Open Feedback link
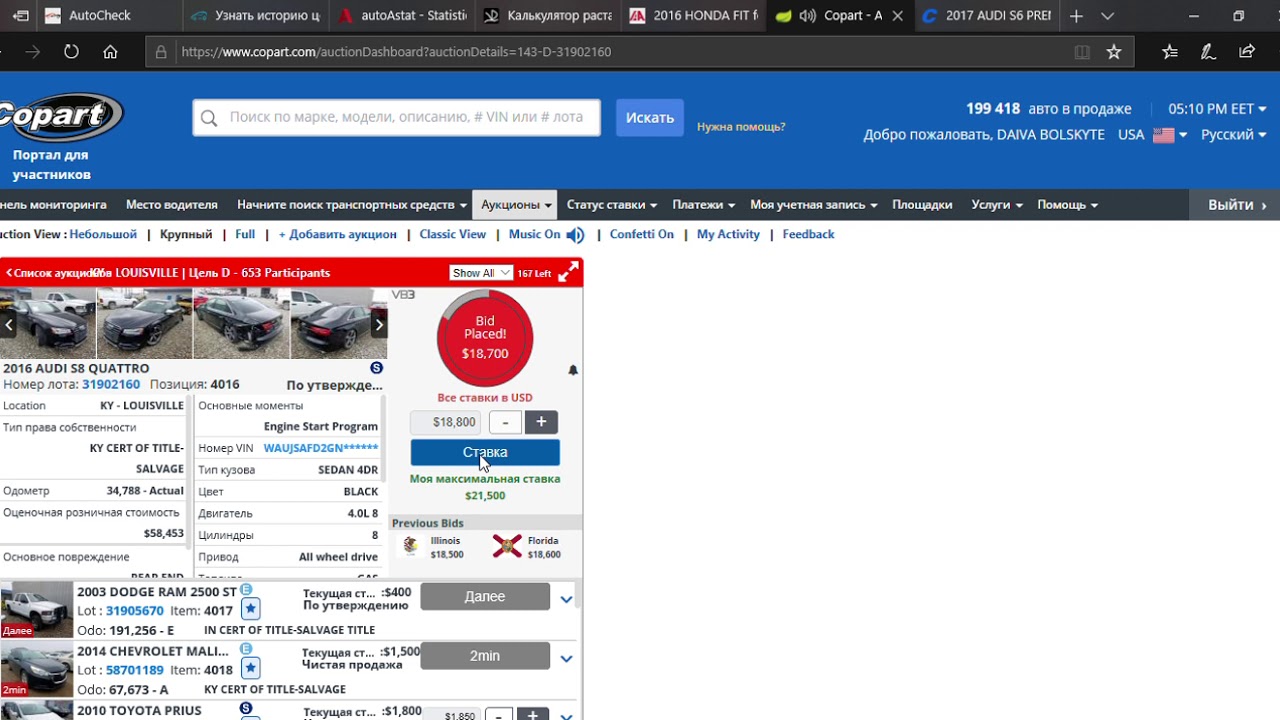 coord(808,235)
